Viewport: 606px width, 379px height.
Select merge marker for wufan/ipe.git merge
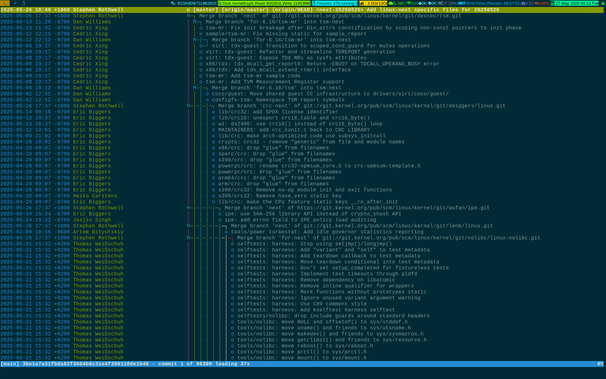189,207
